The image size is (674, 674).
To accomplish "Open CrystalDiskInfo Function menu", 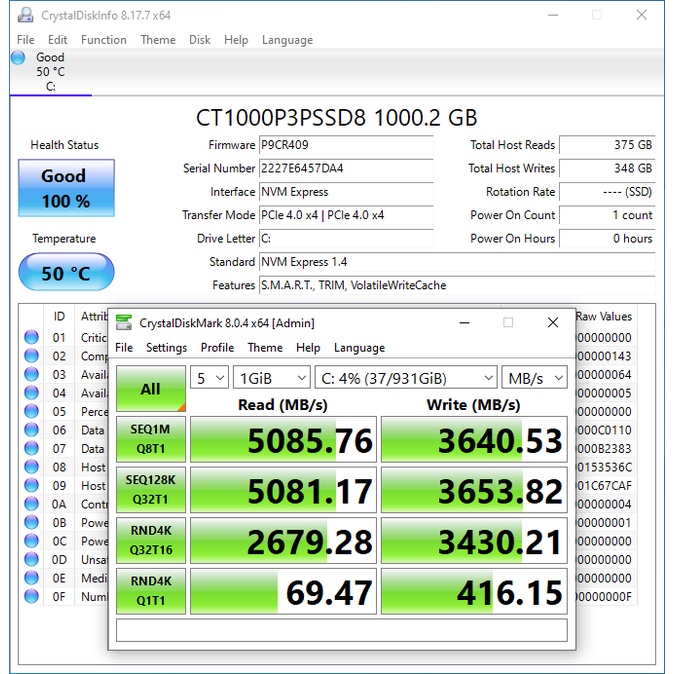I will click(x=104, y=40).
